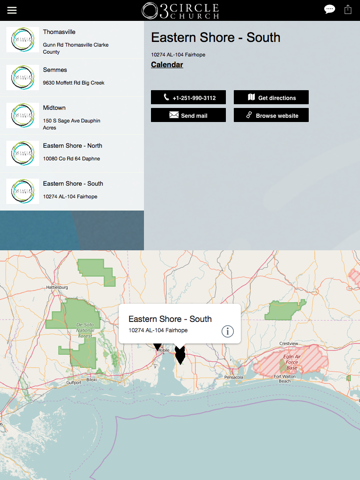Click the 10080 Co Rd 64 Daphne address
The height and width of the screenshot is (480, 360).
point(71,159)
